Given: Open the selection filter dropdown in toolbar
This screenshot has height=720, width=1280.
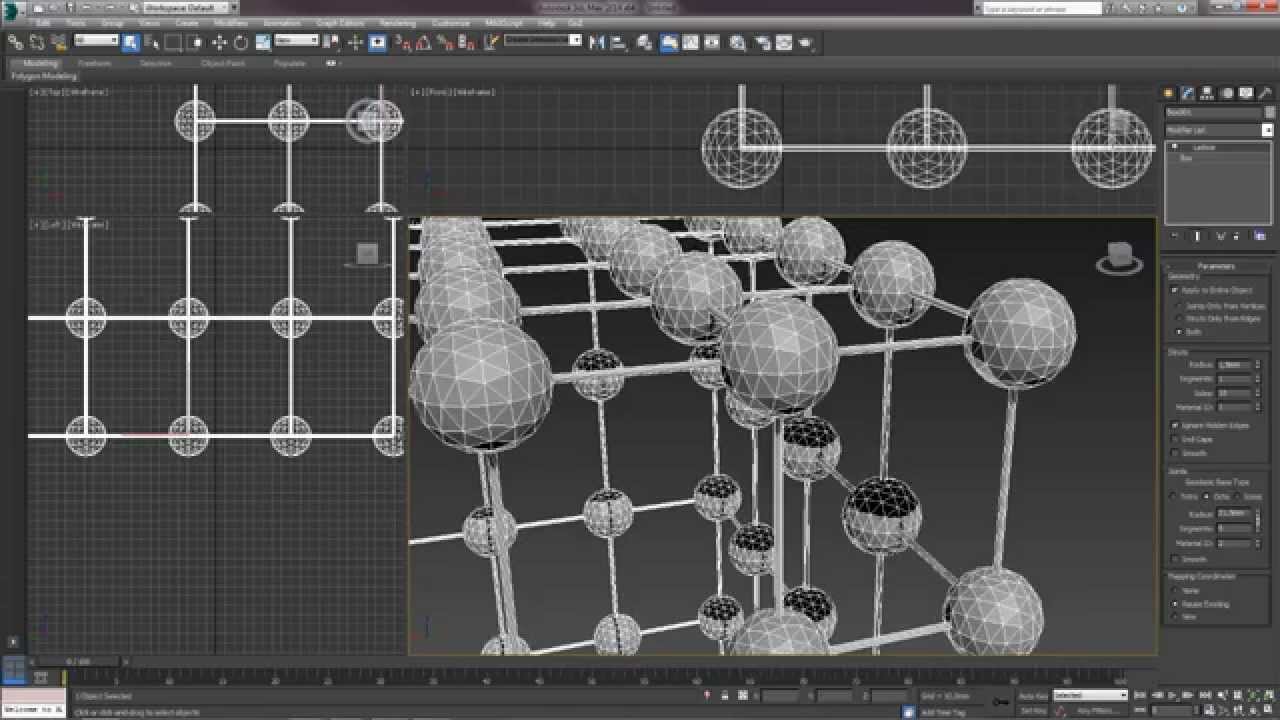Looking at the screenshot, I should 97,41.
